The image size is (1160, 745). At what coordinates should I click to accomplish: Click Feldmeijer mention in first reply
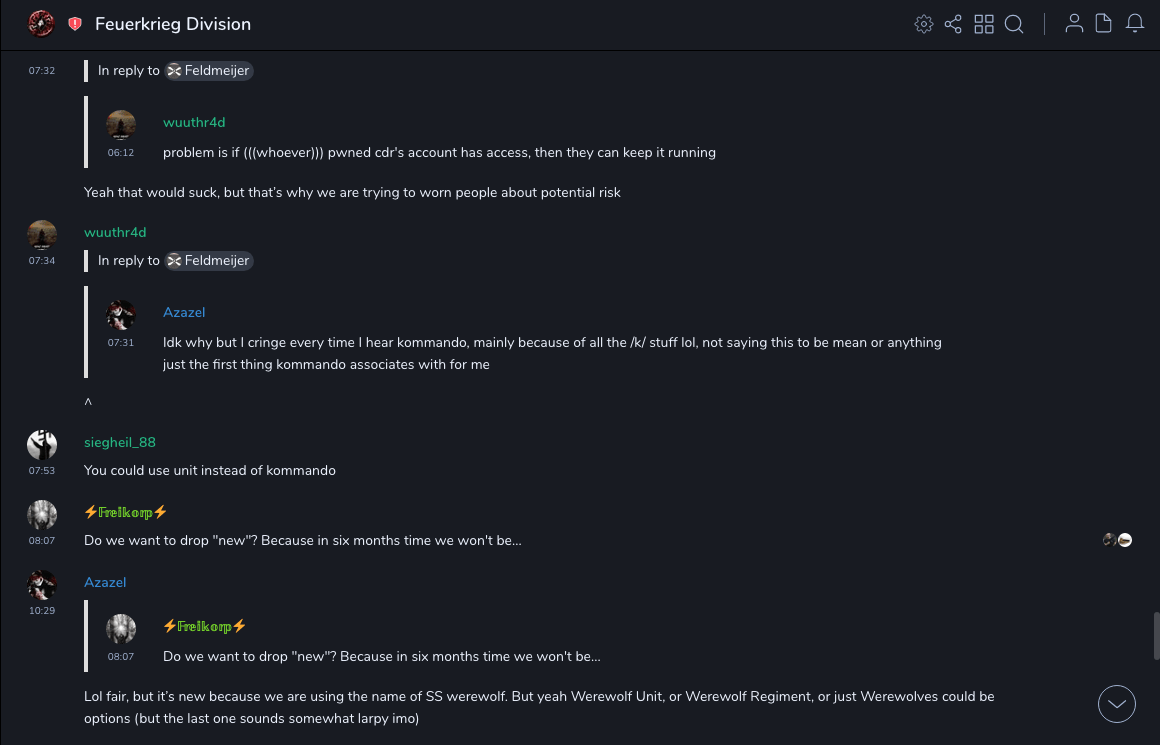coord(209,71)
